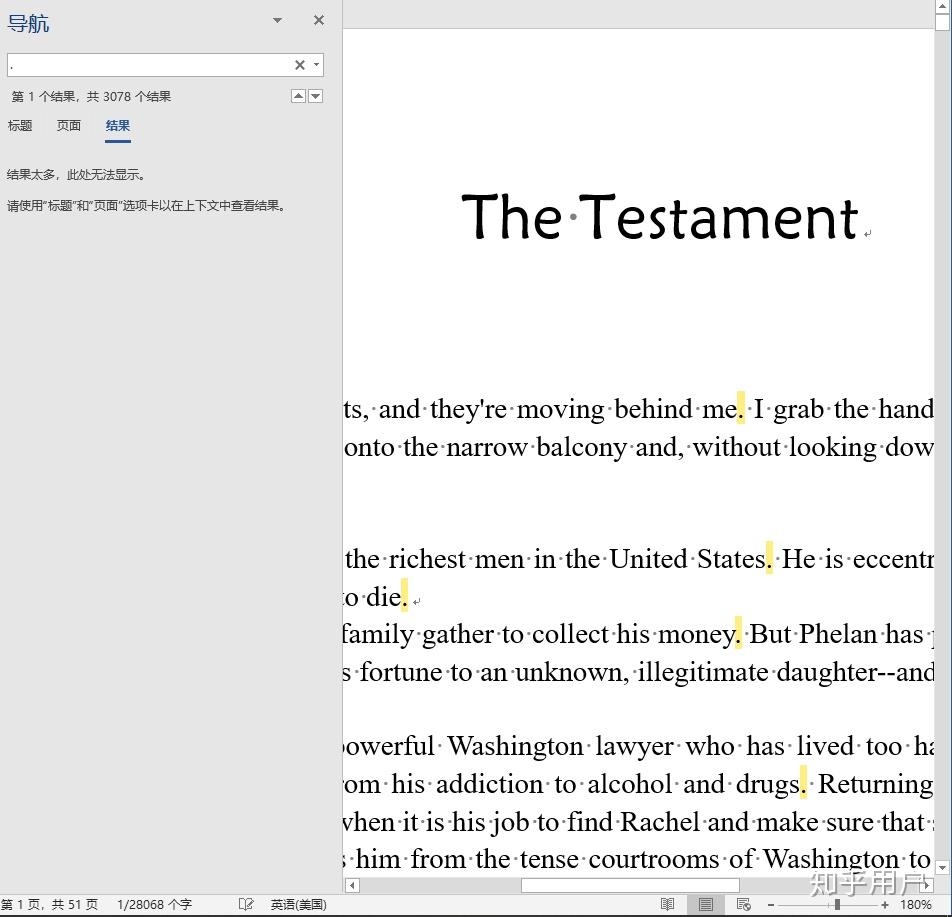Click the document title 'The Testament'
952x917 pixels.
tap(661, 217)
